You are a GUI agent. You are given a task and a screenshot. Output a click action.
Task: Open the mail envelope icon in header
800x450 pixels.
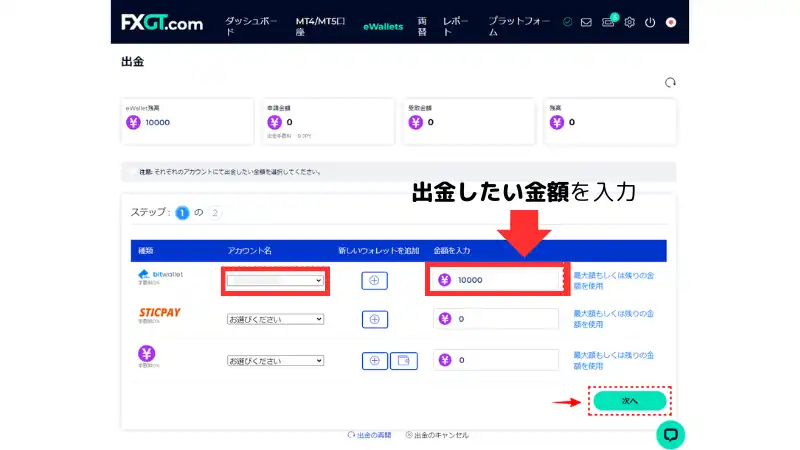[x=586, y=22]
